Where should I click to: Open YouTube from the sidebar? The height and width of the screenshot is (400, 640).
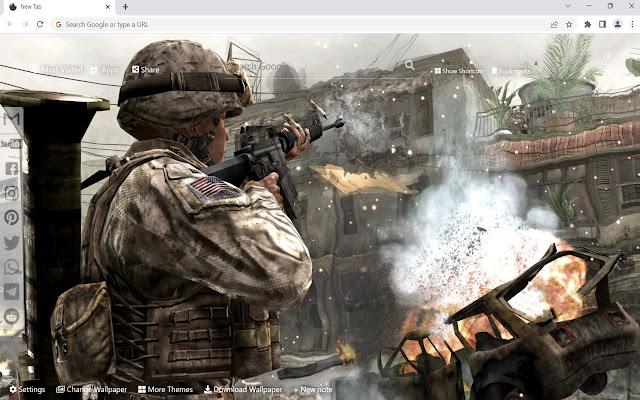(11, 144)
